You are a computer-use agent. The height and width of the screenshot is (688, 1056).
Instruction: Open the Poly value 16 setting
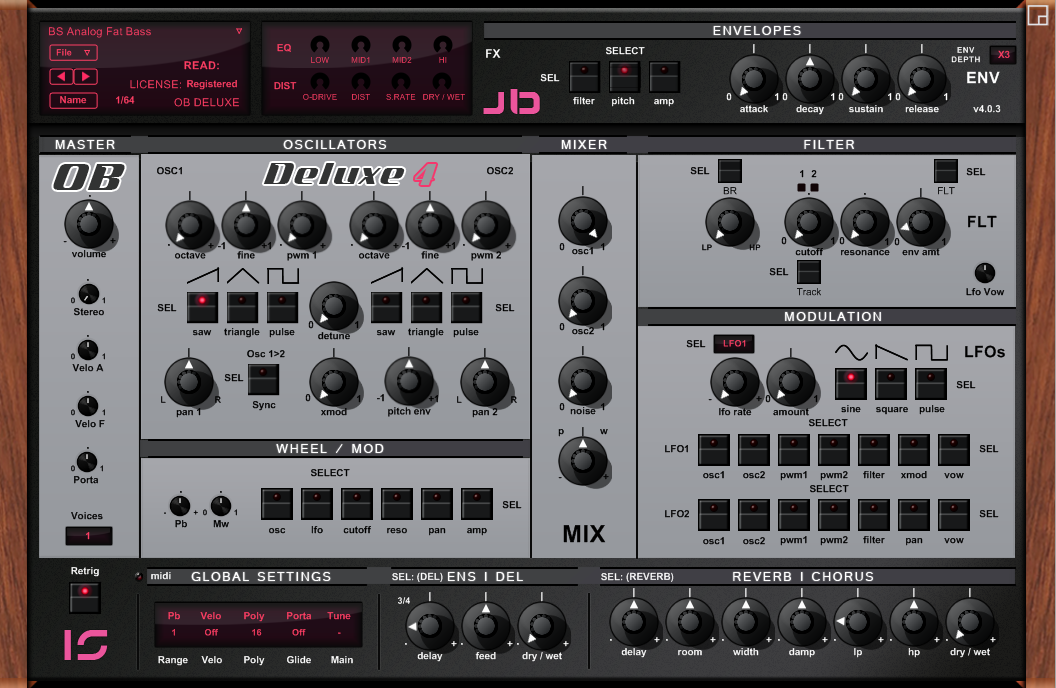coord(256,633)
